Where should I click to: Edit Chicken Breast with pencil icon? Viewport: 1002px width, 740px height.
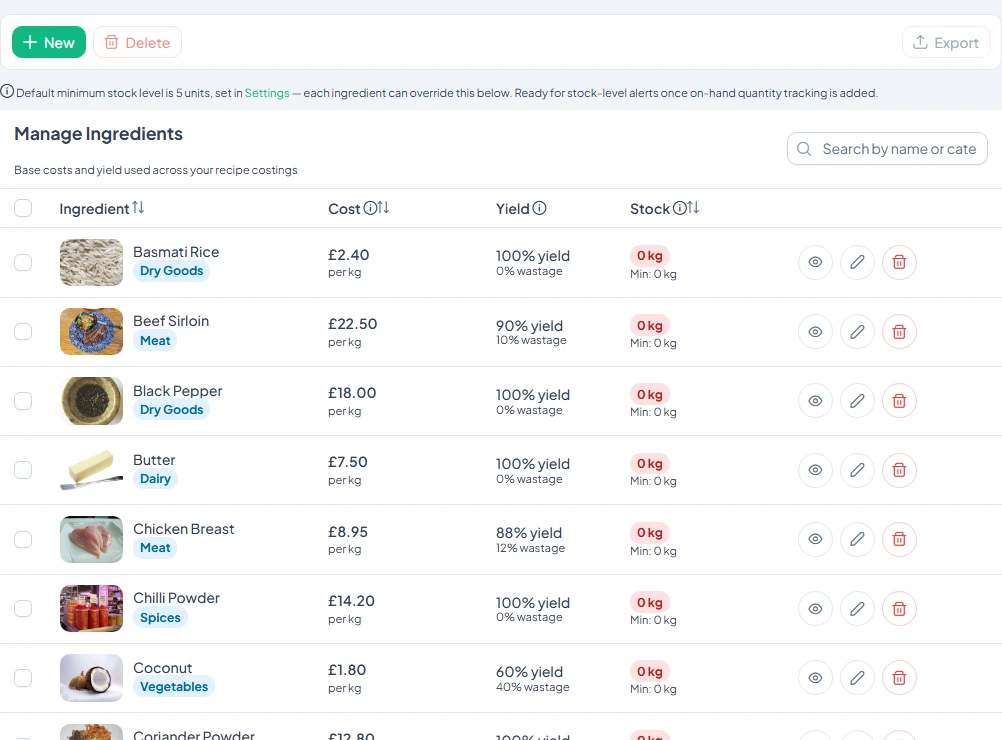(x=857, y=539)
